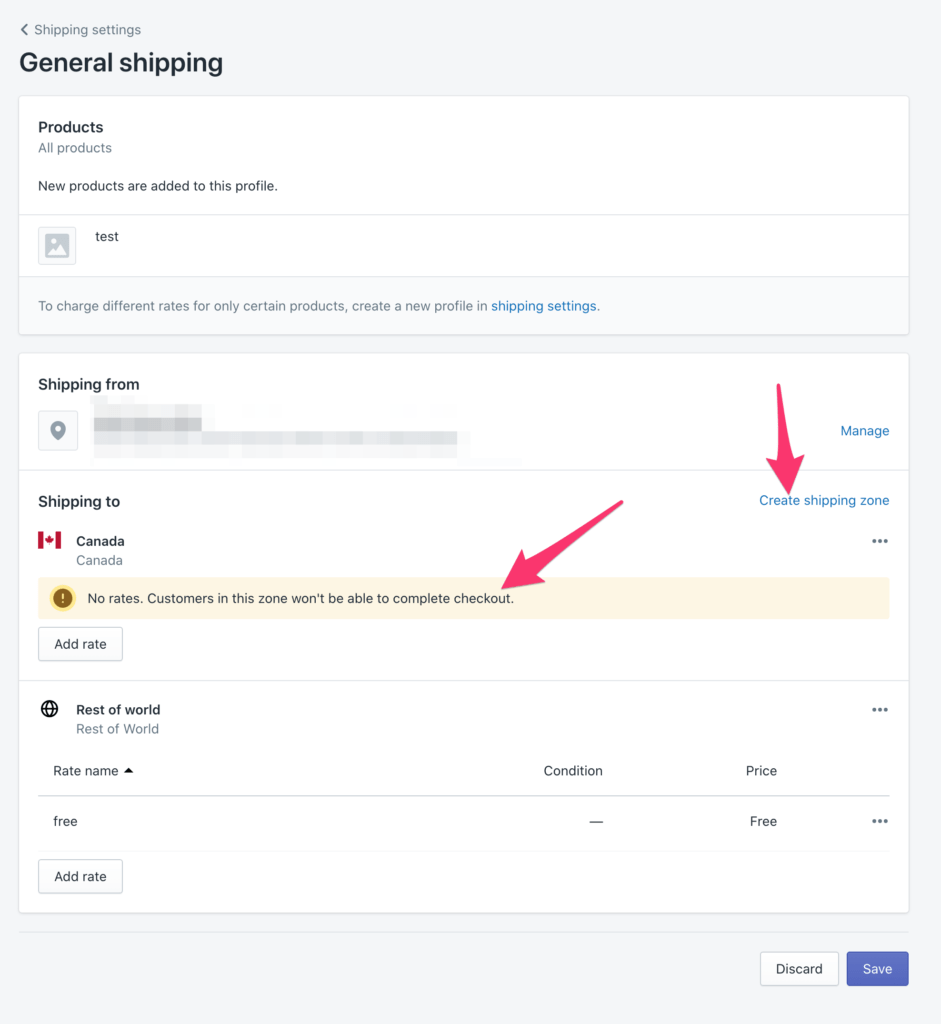
Task: Click the back chevron beside Shipping settings
Action: [24, 29]
